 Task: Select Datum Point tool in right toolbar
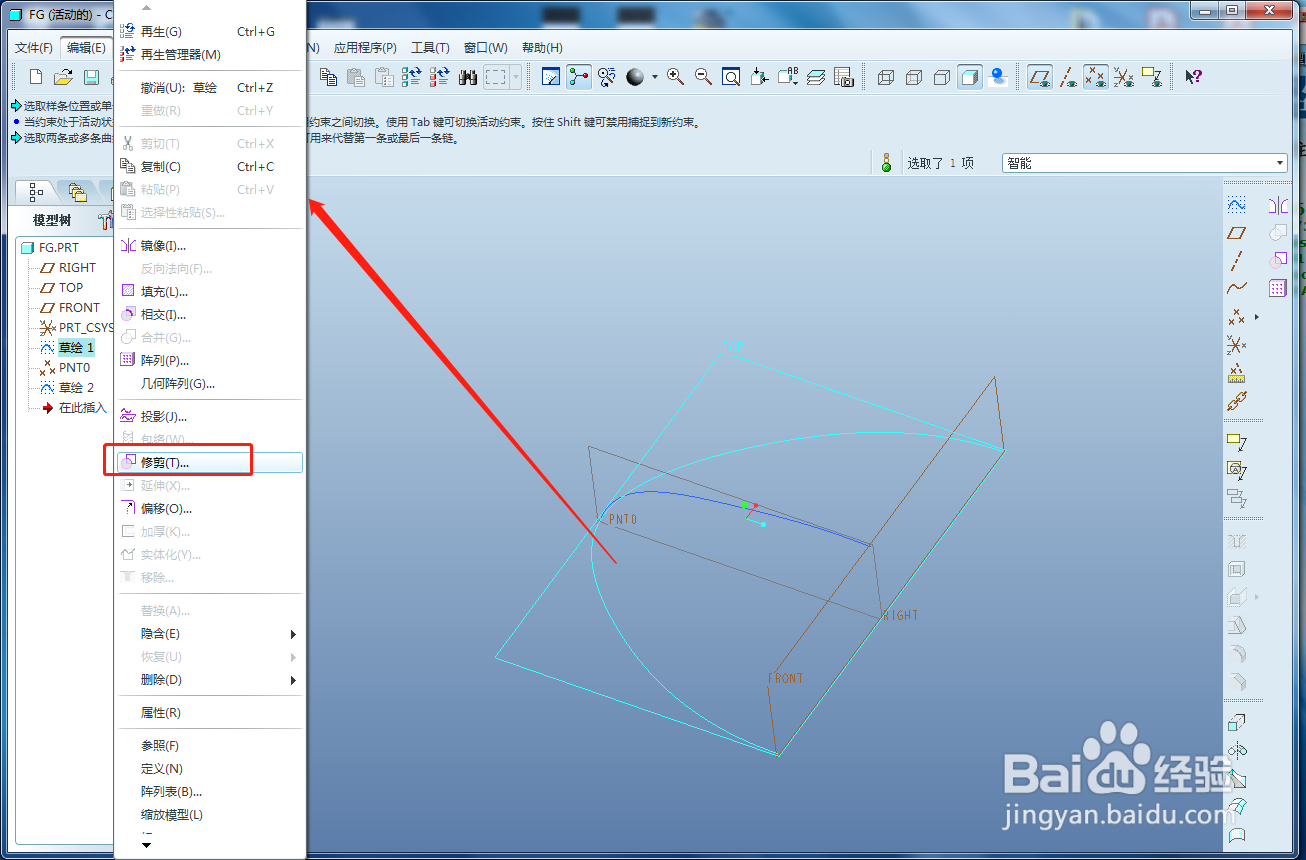[1237, 316]
